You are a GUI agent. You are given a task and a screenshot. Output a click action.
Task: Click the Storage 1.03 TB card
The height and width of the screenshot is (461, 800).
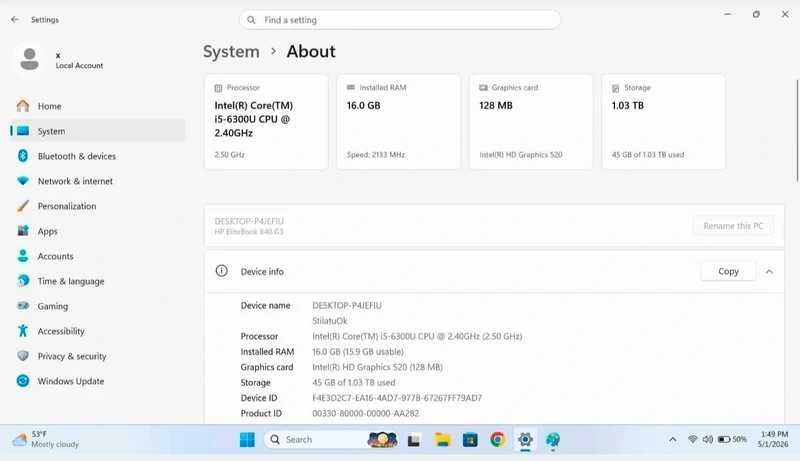click(x=663, y=121)
